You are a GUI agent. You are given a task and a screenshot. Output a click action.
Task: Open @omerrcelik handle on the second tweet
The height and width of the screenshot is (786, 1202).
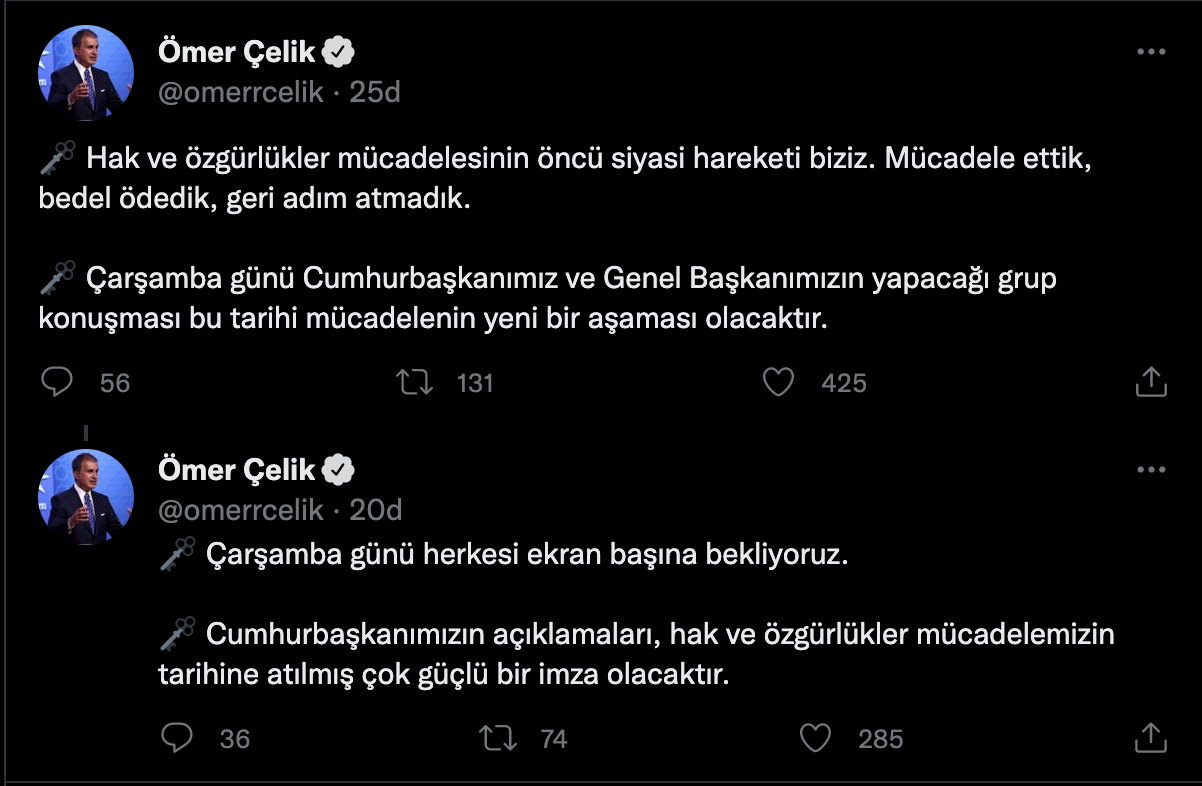[241, 510]
